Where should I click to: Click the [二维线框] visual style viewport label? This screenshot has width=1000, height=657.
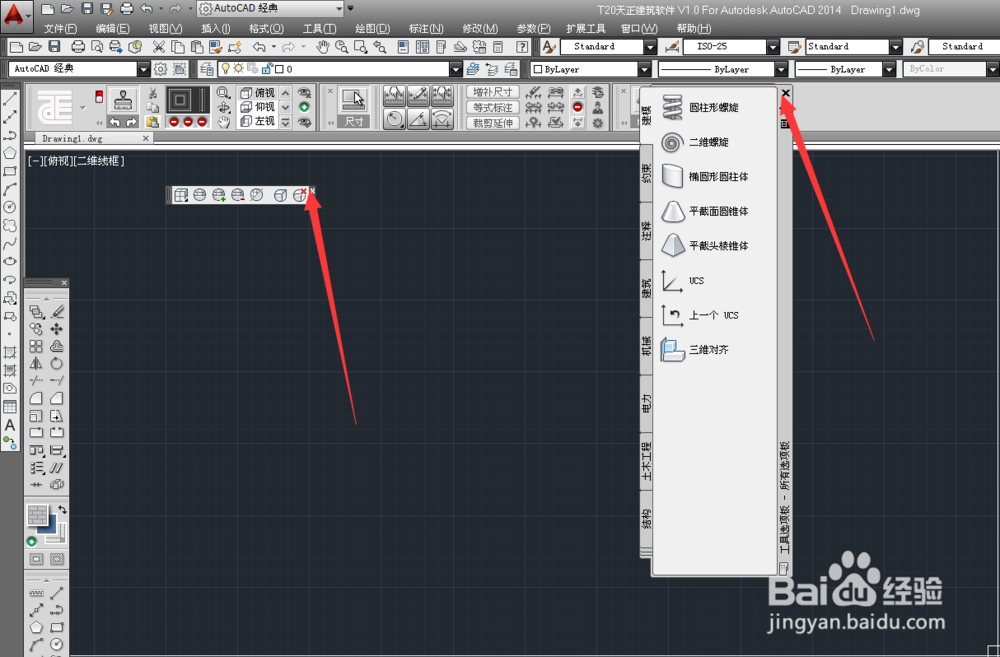(x=99, y=161)
